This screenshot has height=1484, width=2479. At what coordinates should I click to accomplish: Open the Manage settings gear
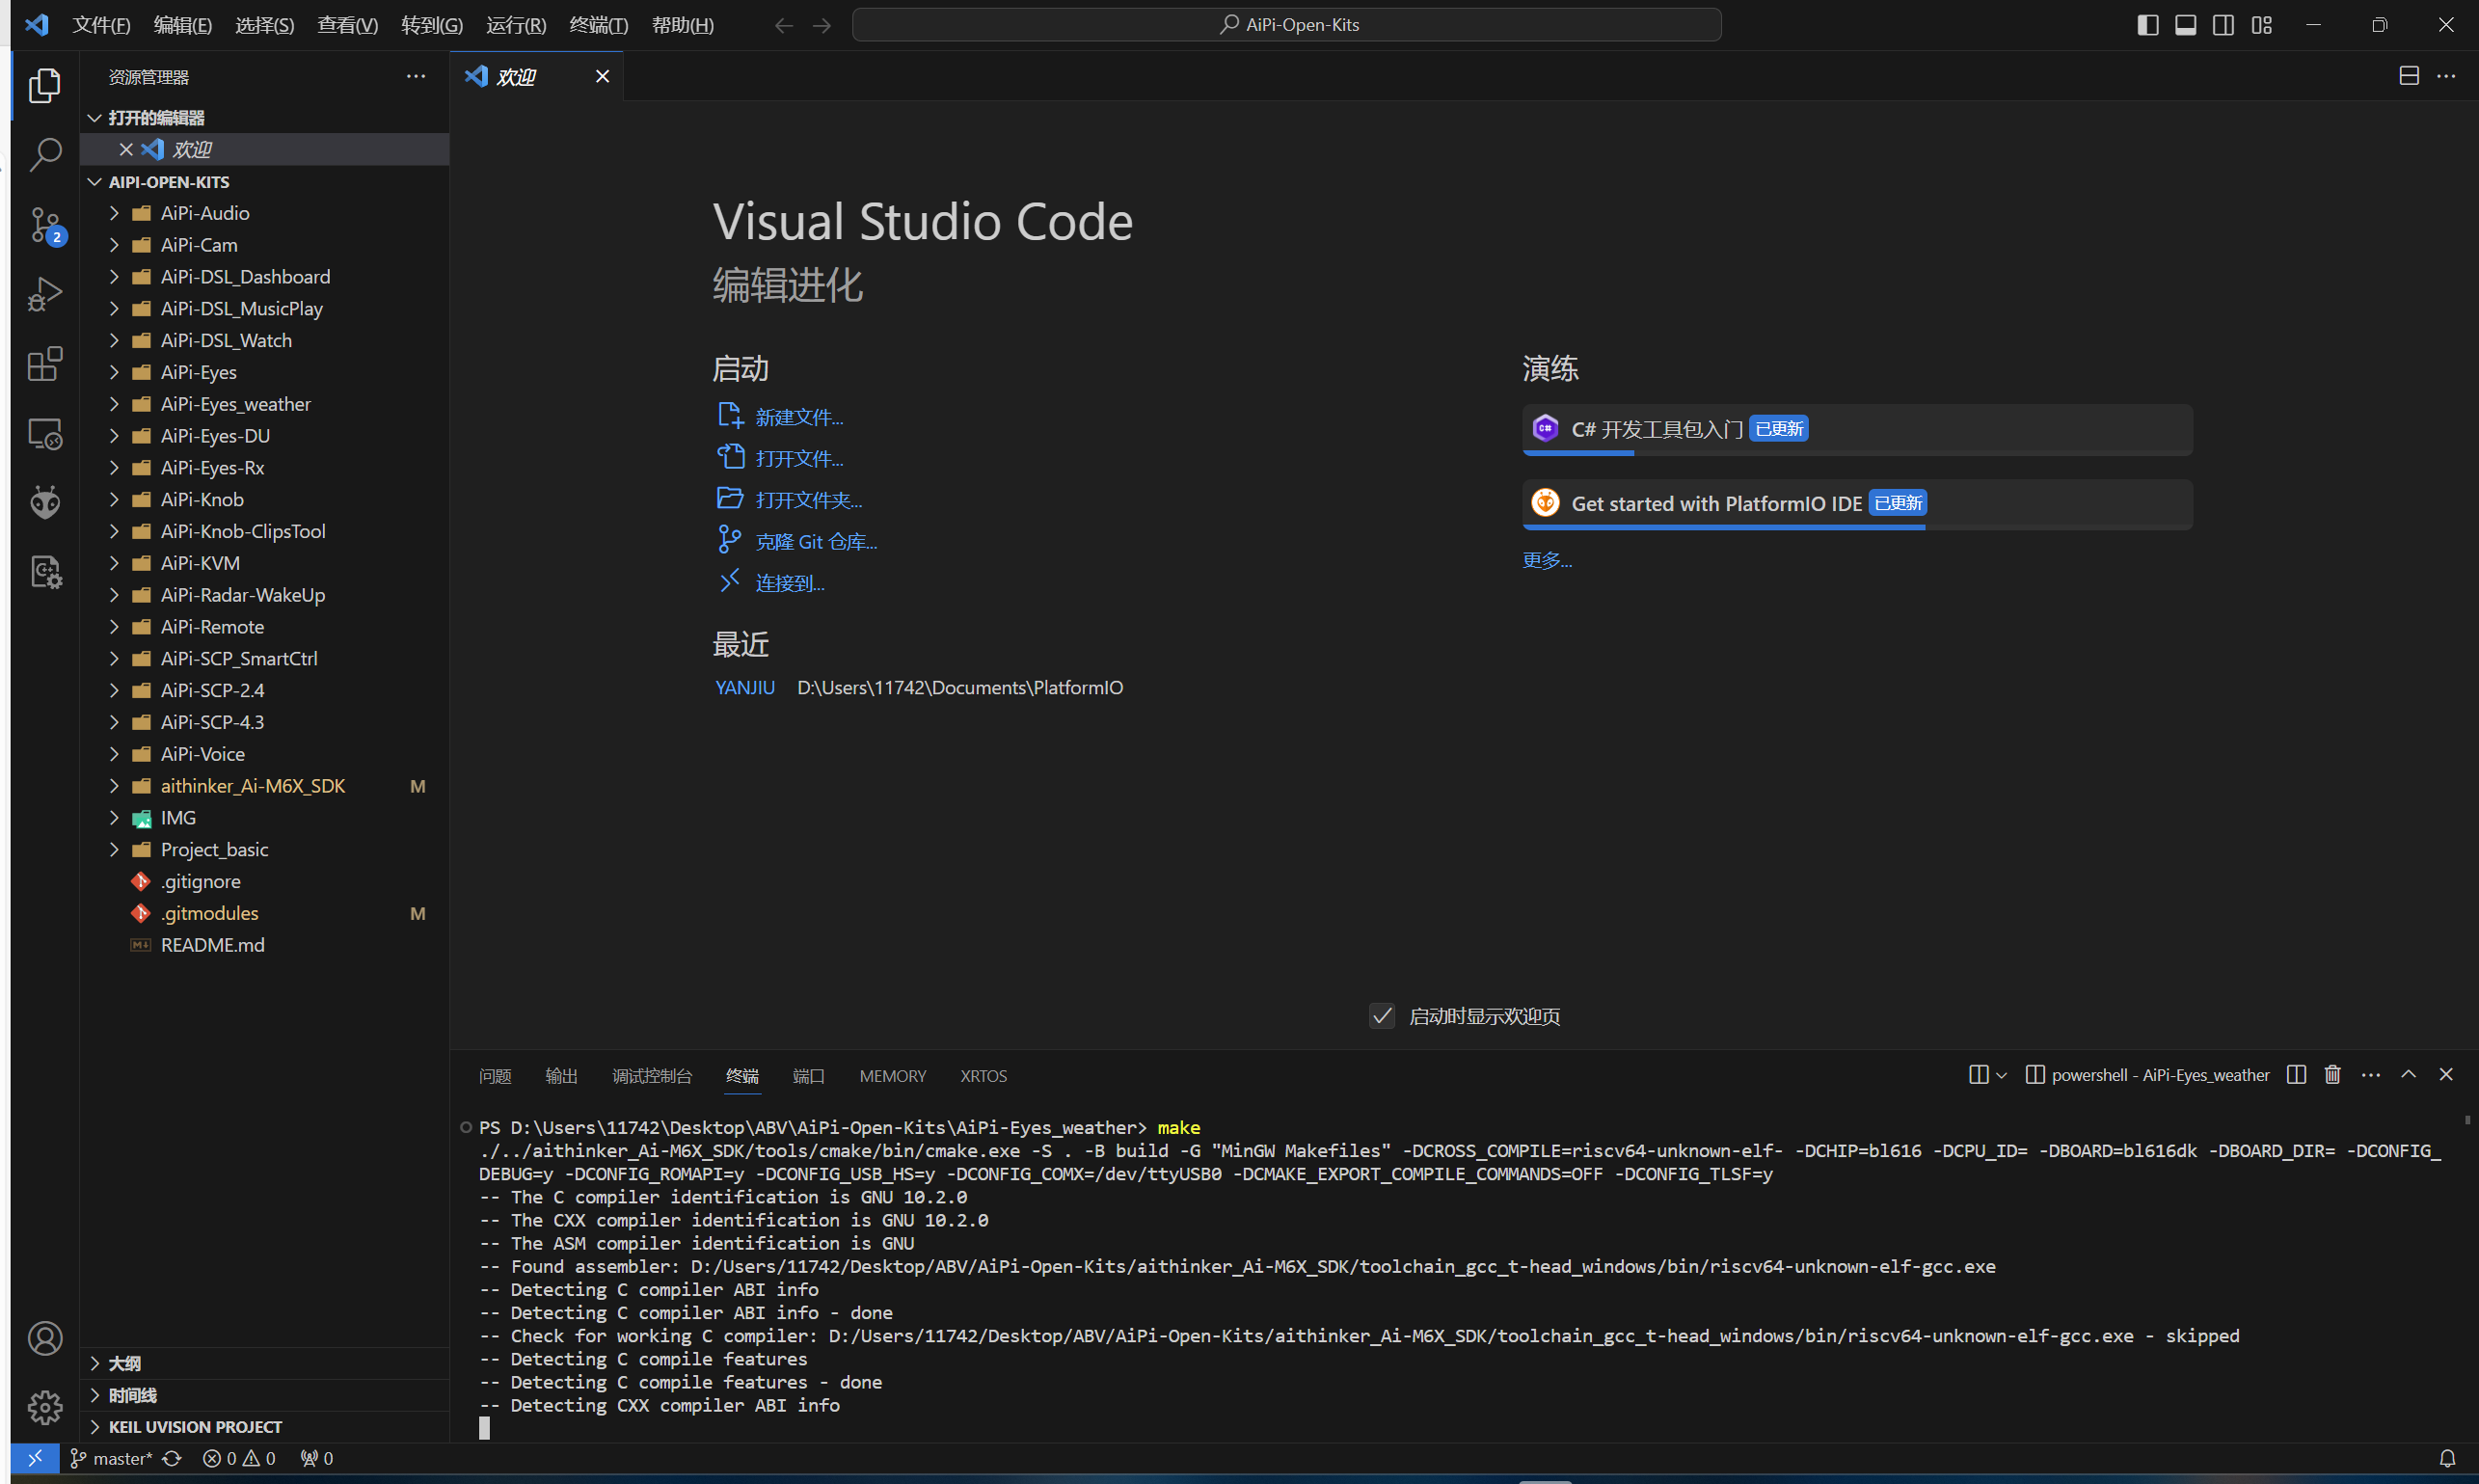coord(45,1407)
